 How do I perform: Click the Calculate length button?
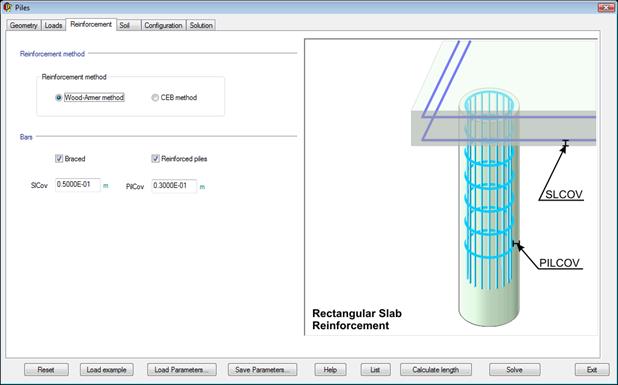436,370
